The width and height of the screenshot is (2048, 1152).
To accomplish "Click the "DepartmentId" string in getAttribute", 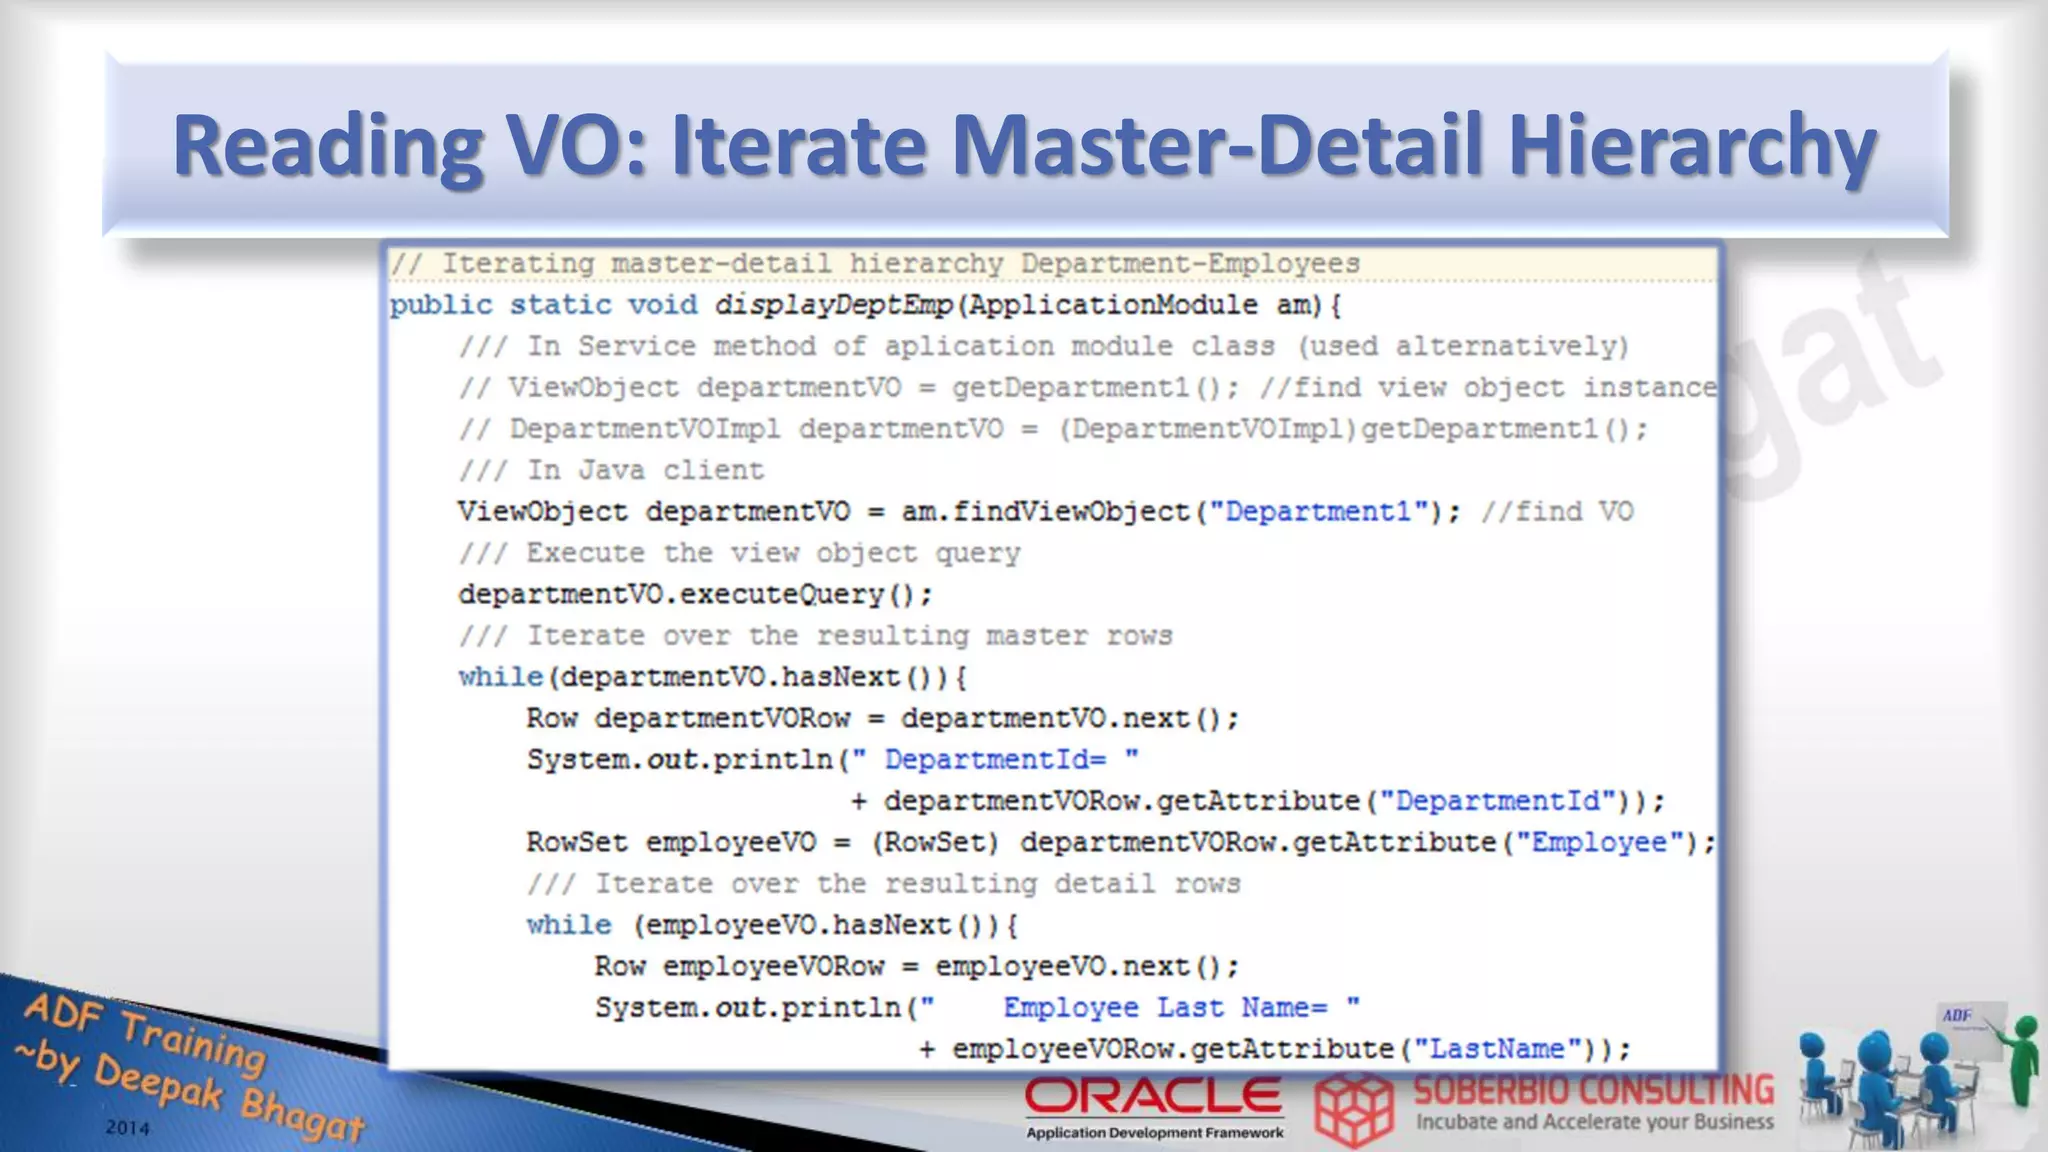I will (x=1497, y=801).
